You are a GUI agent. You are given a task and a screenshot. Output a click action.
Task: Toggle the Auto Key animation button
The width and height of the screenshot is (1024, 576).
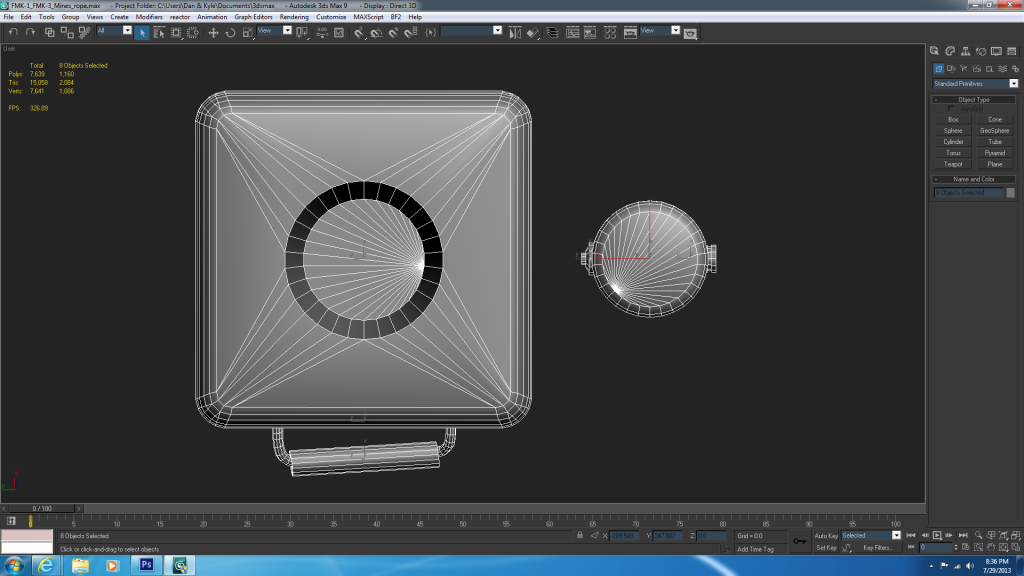click(x=826, y=536)
